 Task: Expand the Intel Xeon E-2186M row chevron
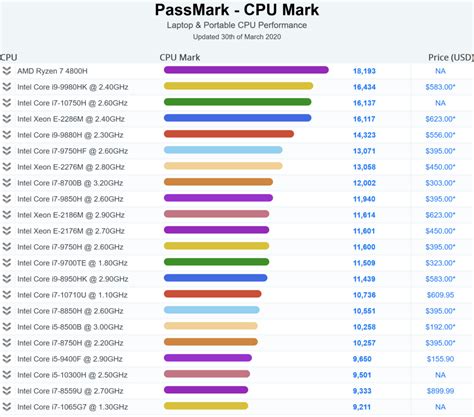7,215
